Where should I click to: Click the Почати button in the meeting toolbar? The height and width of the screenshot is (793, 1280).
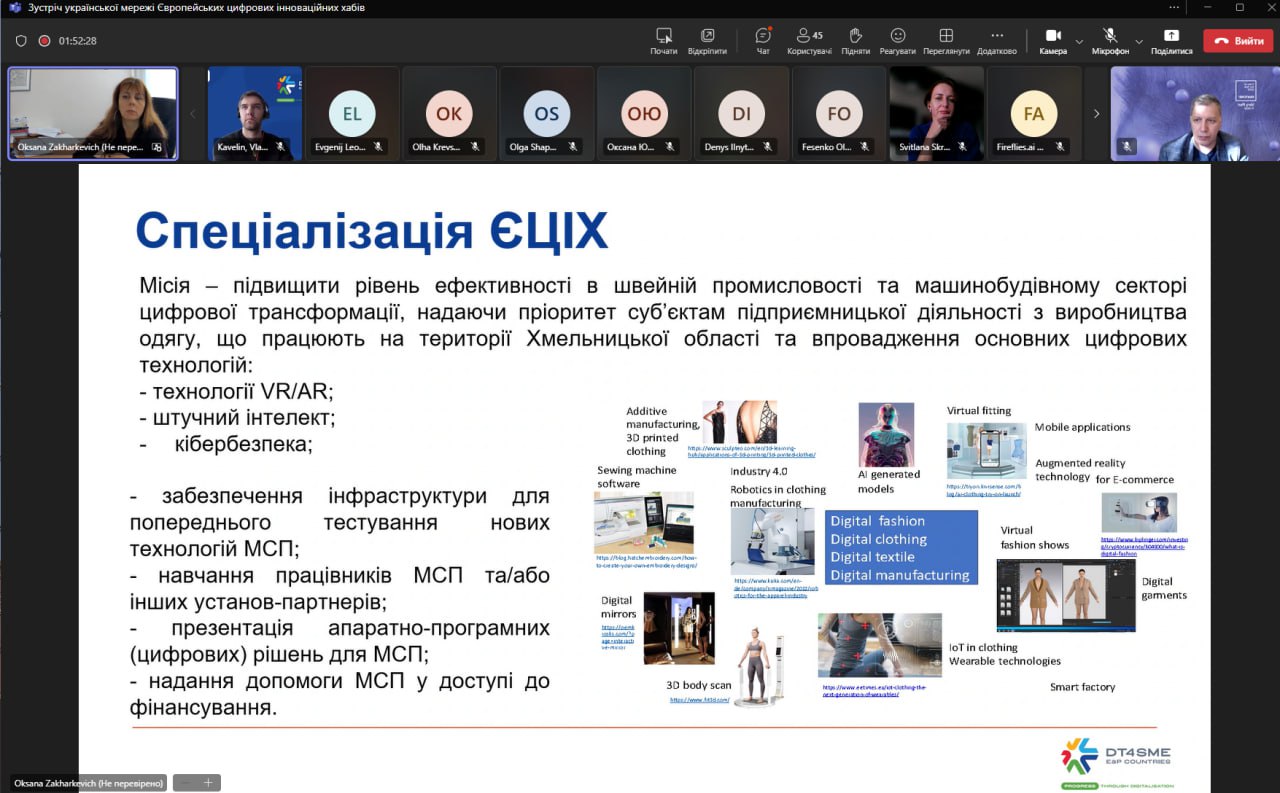point(663,40)
